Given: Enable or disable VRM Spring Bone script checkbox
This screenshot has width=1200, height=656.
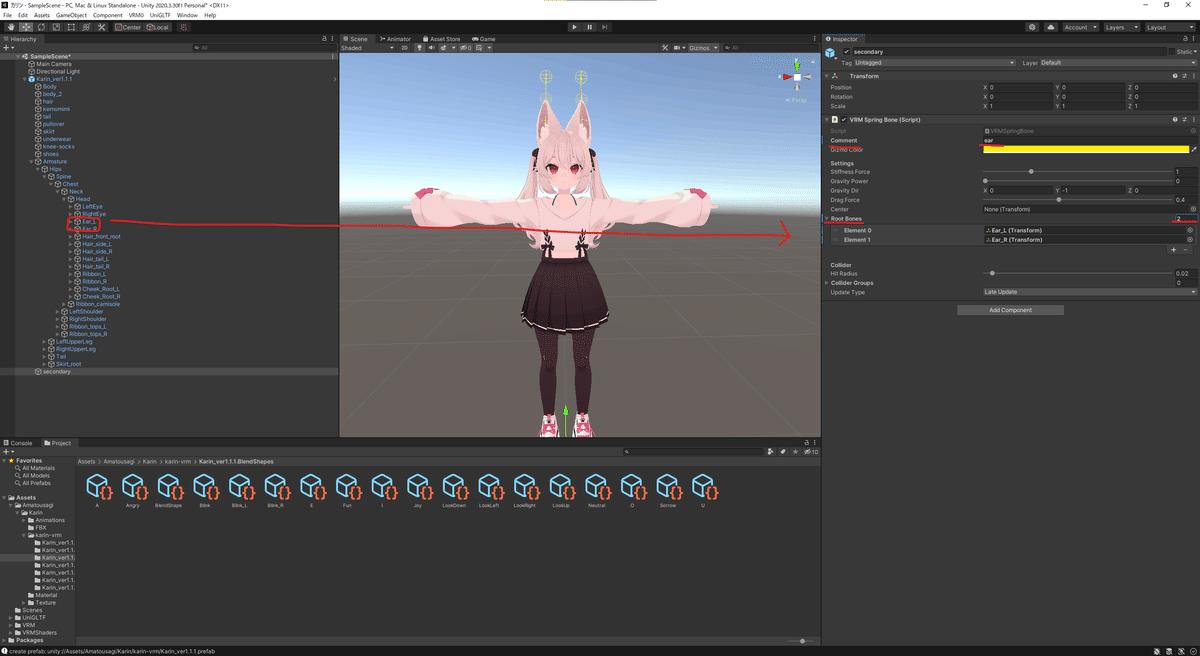Looking at the screenshot, I should click(843, 119).
